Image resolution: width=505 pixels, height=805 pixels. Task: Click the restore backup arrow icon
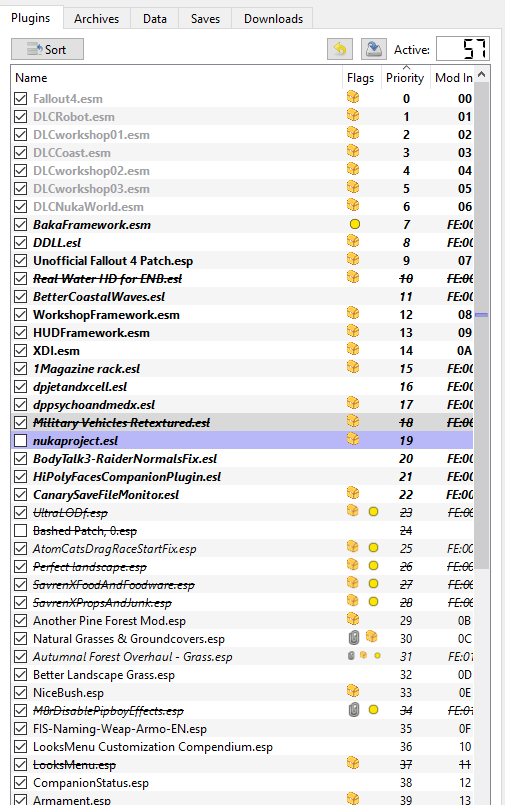click(x=340, y=49)
